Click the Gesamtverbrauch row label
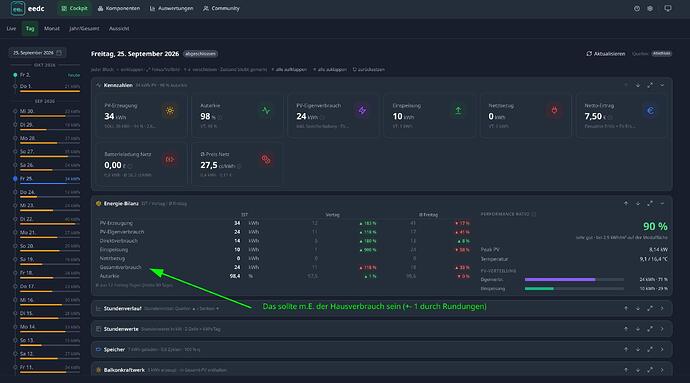Screen dimensions: 690x383 [x=121, y=267]
